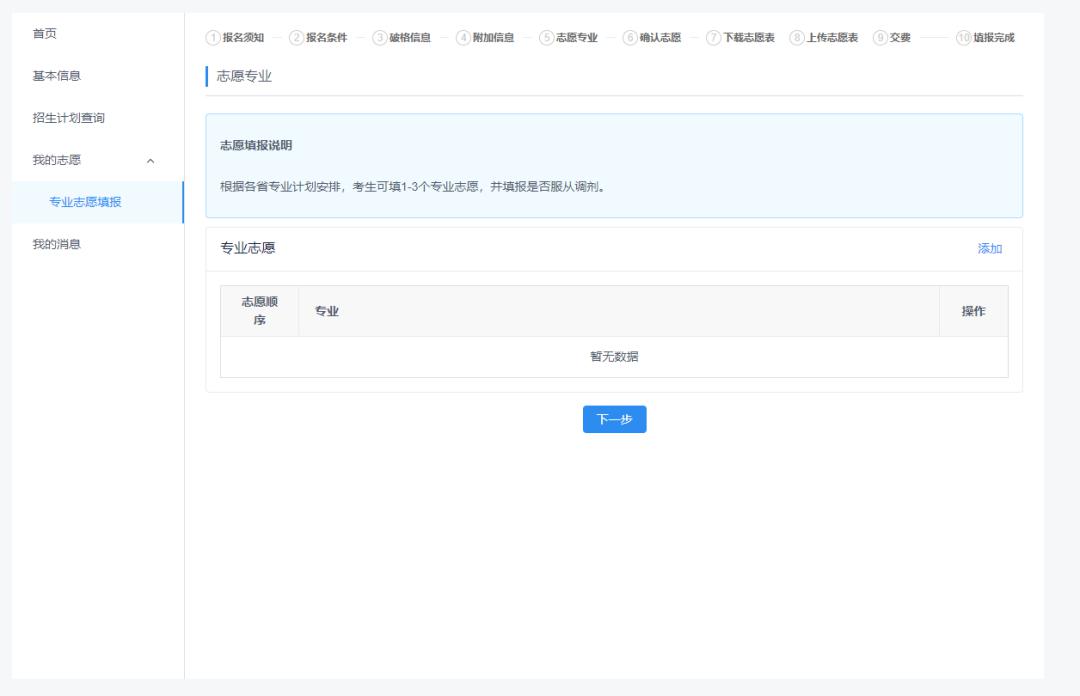The image size is (1080, 696).
Task: Open 我的消息 in the sidebar
Action: click(57, 244)
